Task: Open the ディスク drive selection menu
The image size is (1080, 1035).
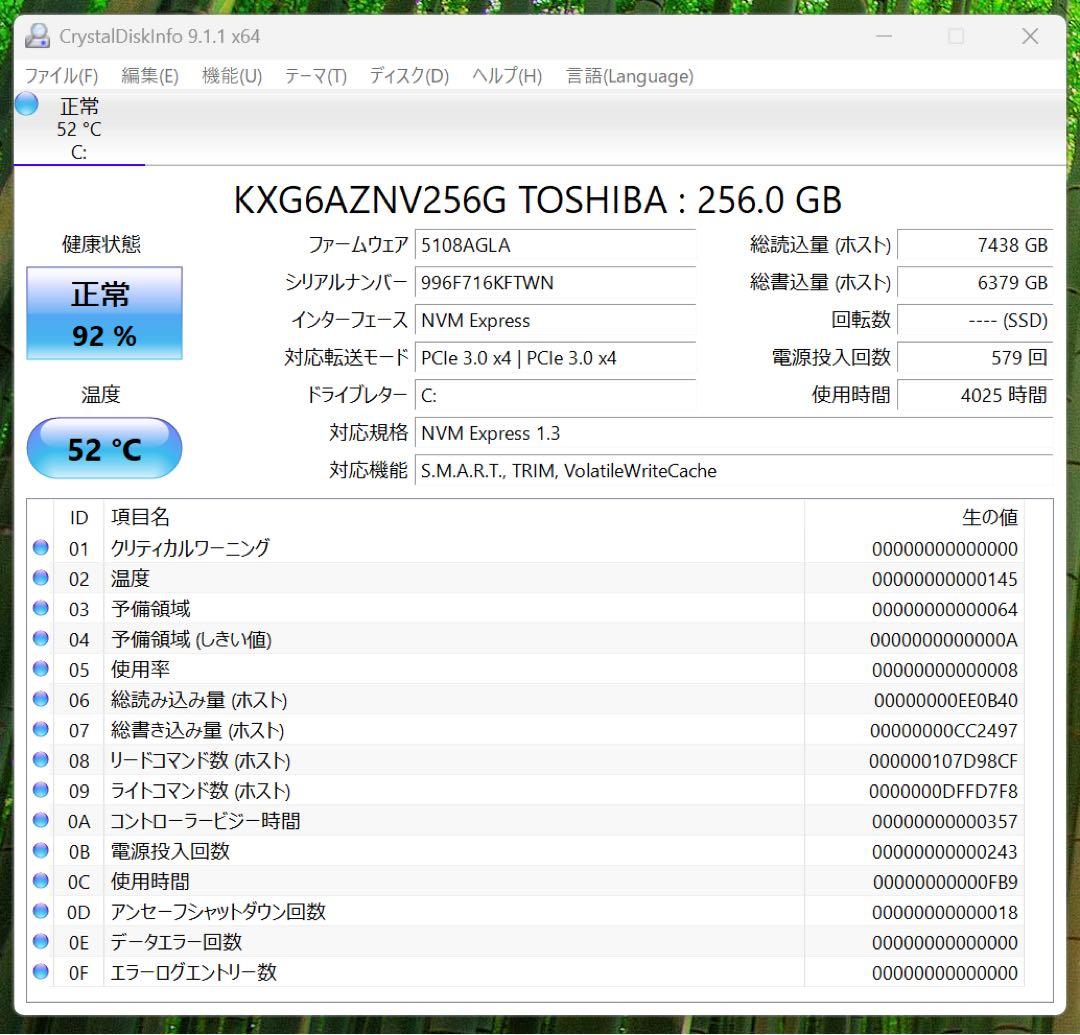Action: point(406,76)
